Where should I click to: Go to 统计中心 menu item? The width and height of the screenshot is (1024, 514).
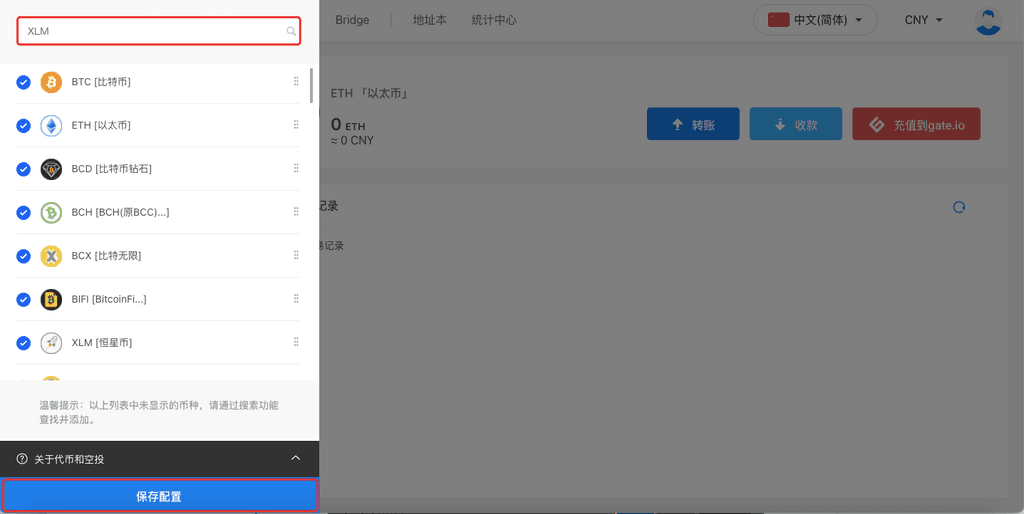pos(494,20)
